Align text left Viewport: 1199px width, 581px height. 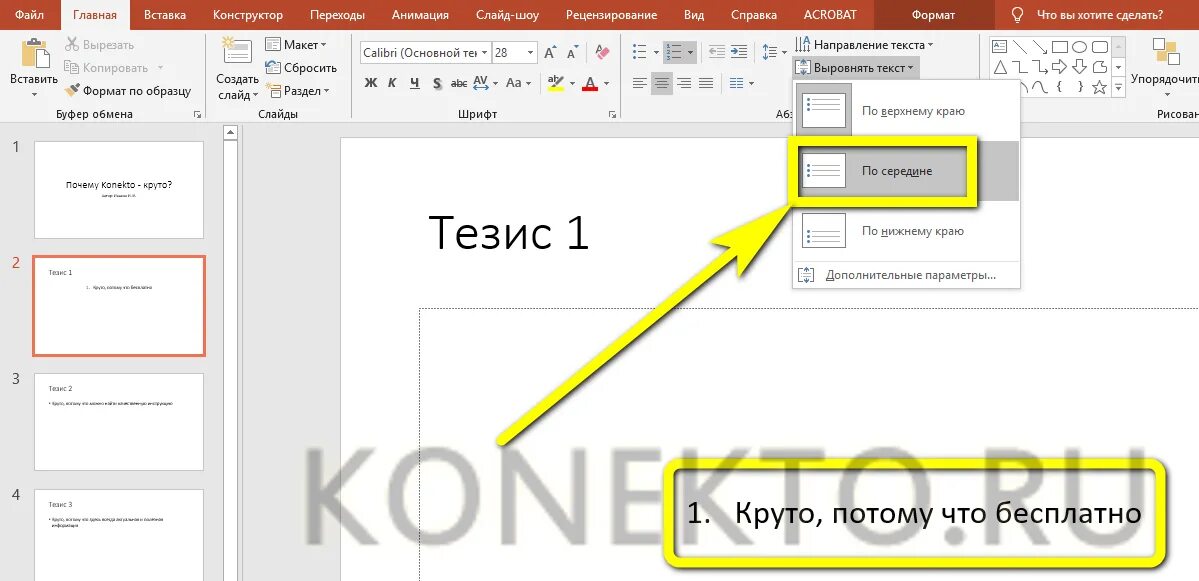639,83
